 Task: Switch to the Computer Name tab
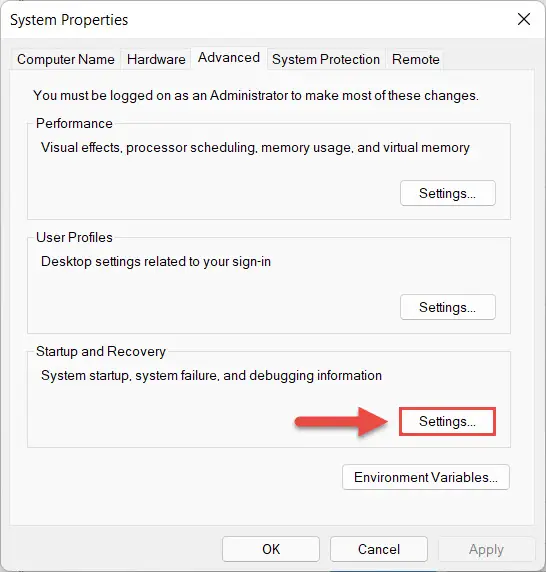click(66, 59)
